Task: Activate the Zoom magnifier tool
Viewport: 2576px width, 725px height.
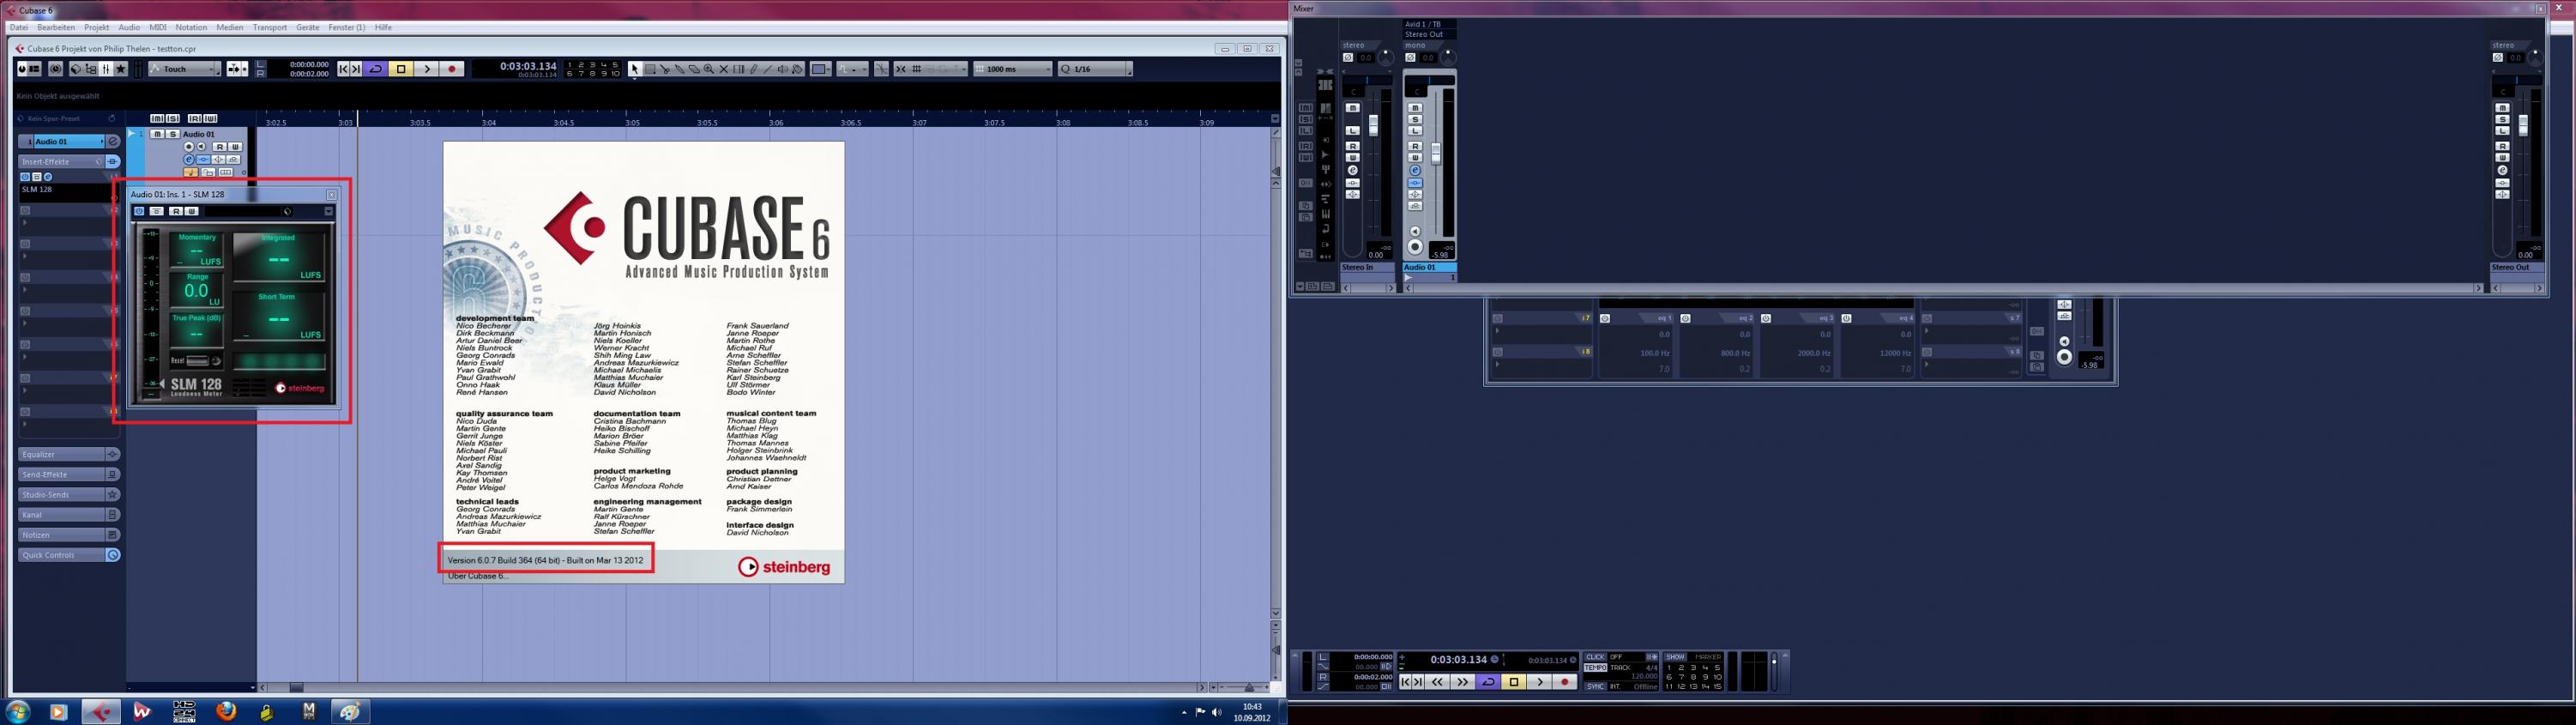Action: click(709, 69)
